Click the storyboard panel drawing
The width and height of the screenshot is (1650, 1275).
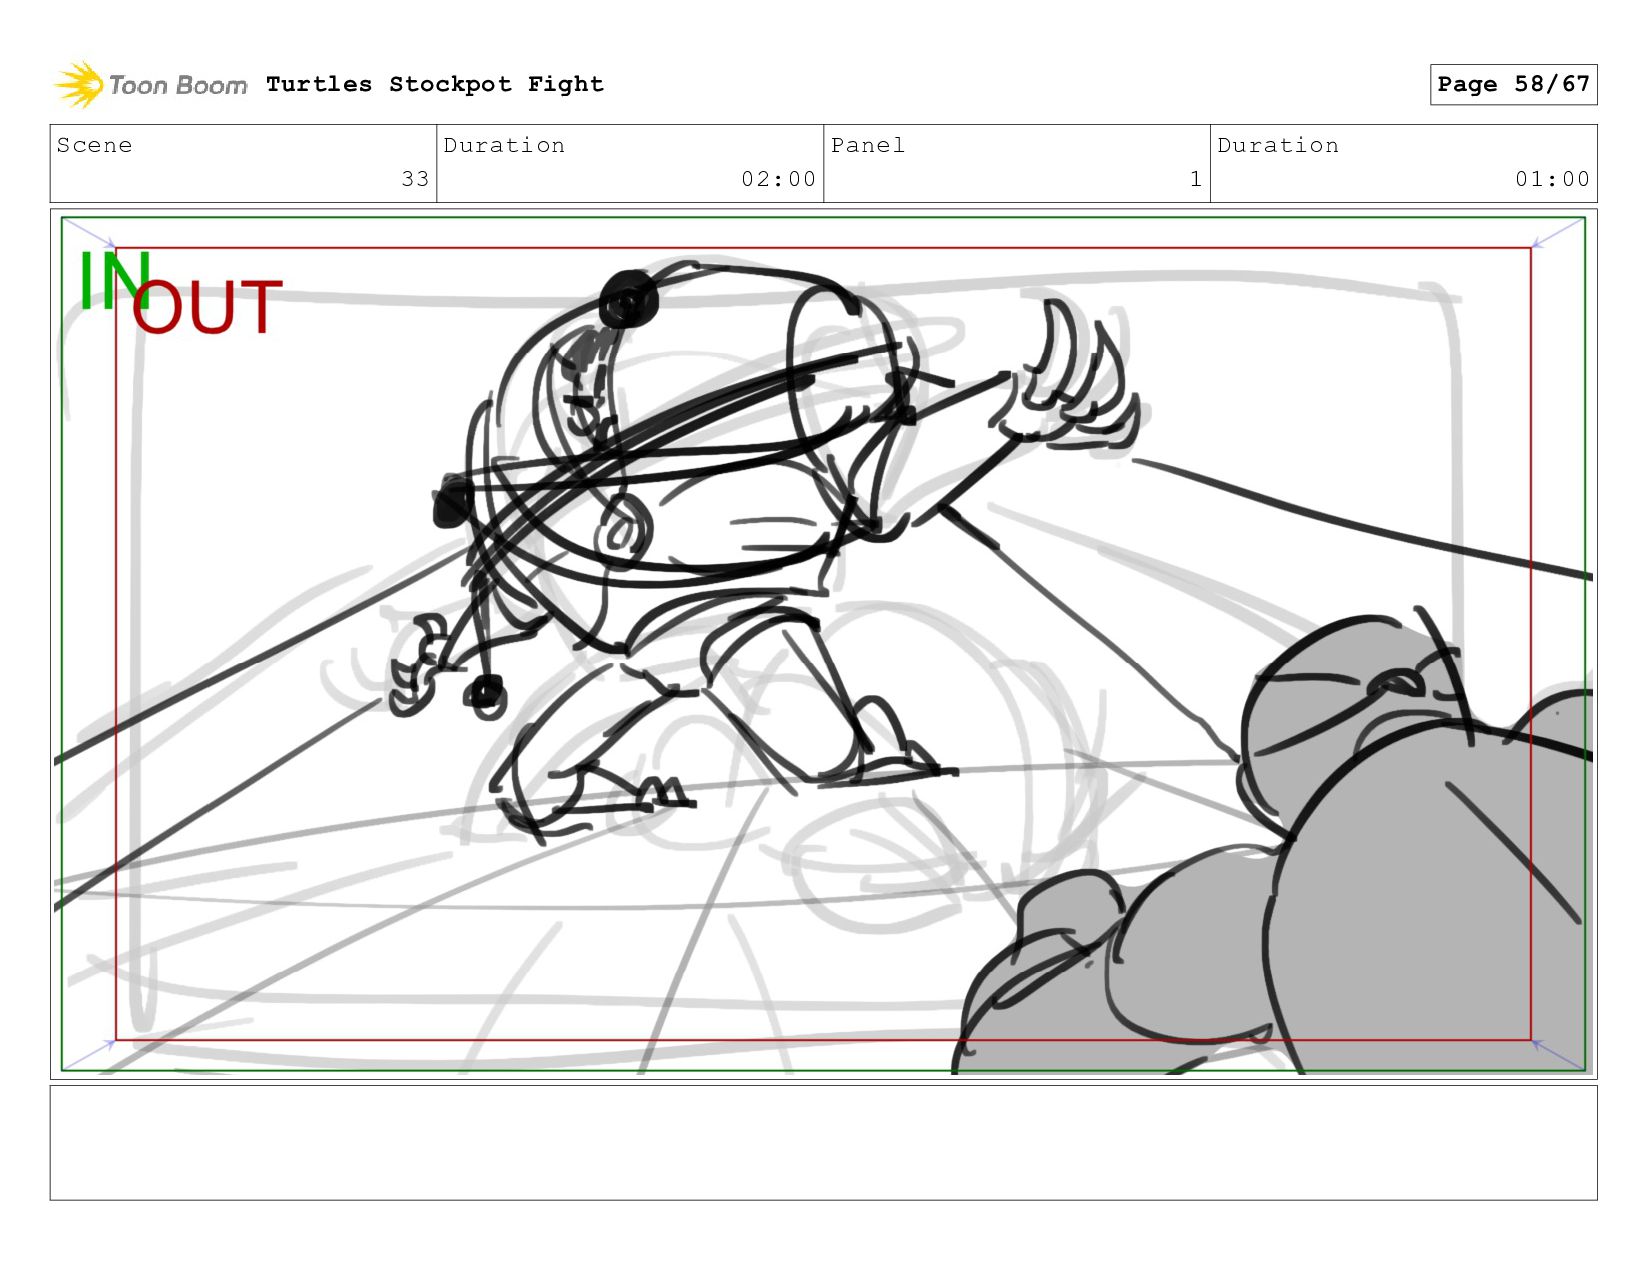(x=823, y=644)
